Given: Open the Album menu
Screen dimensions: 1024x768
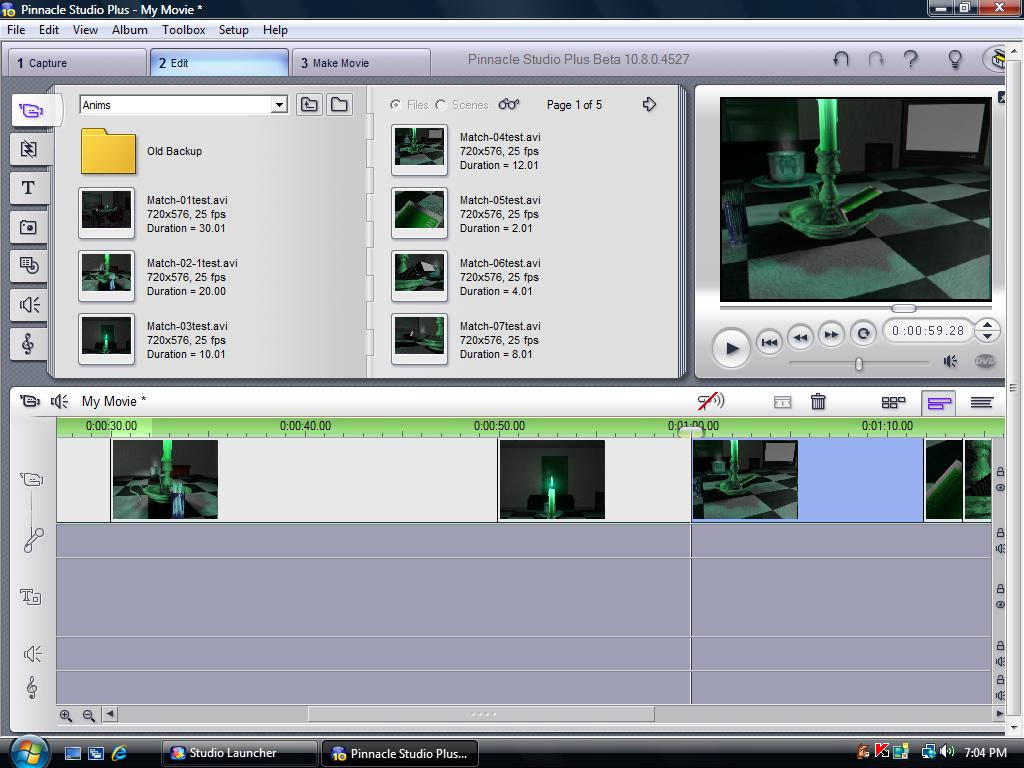Looking at the screenshot, I should coord(129,30).
